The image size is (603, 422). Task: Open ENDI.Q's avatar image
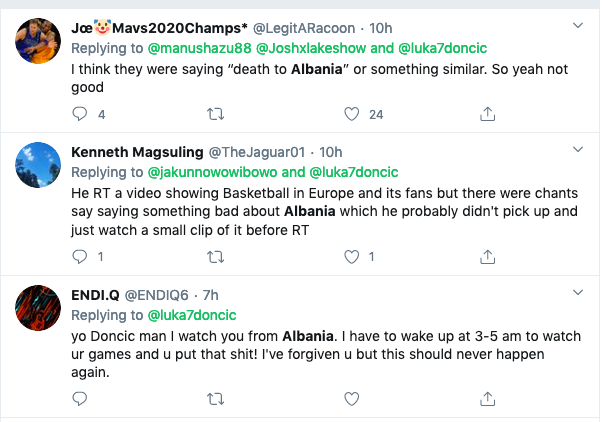click(37, 304)
